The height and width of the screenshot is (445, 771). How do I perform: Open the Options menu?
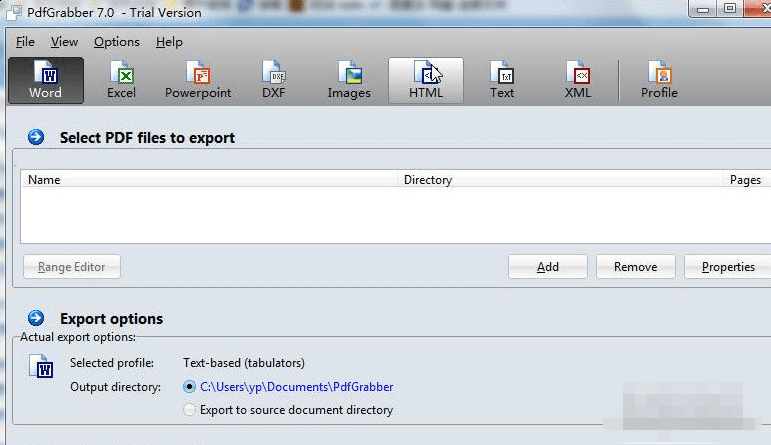click(x=117, y=42)
